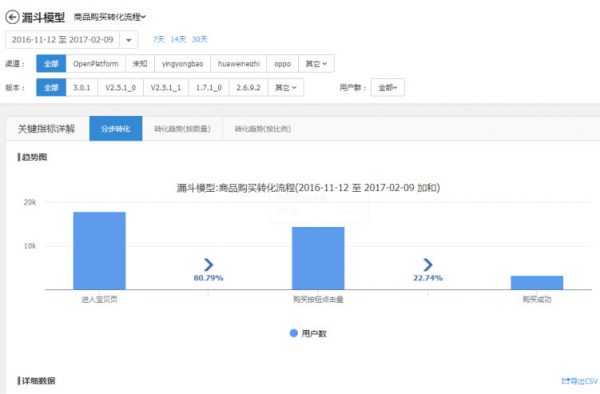600x394 pixels.
Task: Click the chart title 漏斗模型:商品购买转化流程
Action: (308, 188)
